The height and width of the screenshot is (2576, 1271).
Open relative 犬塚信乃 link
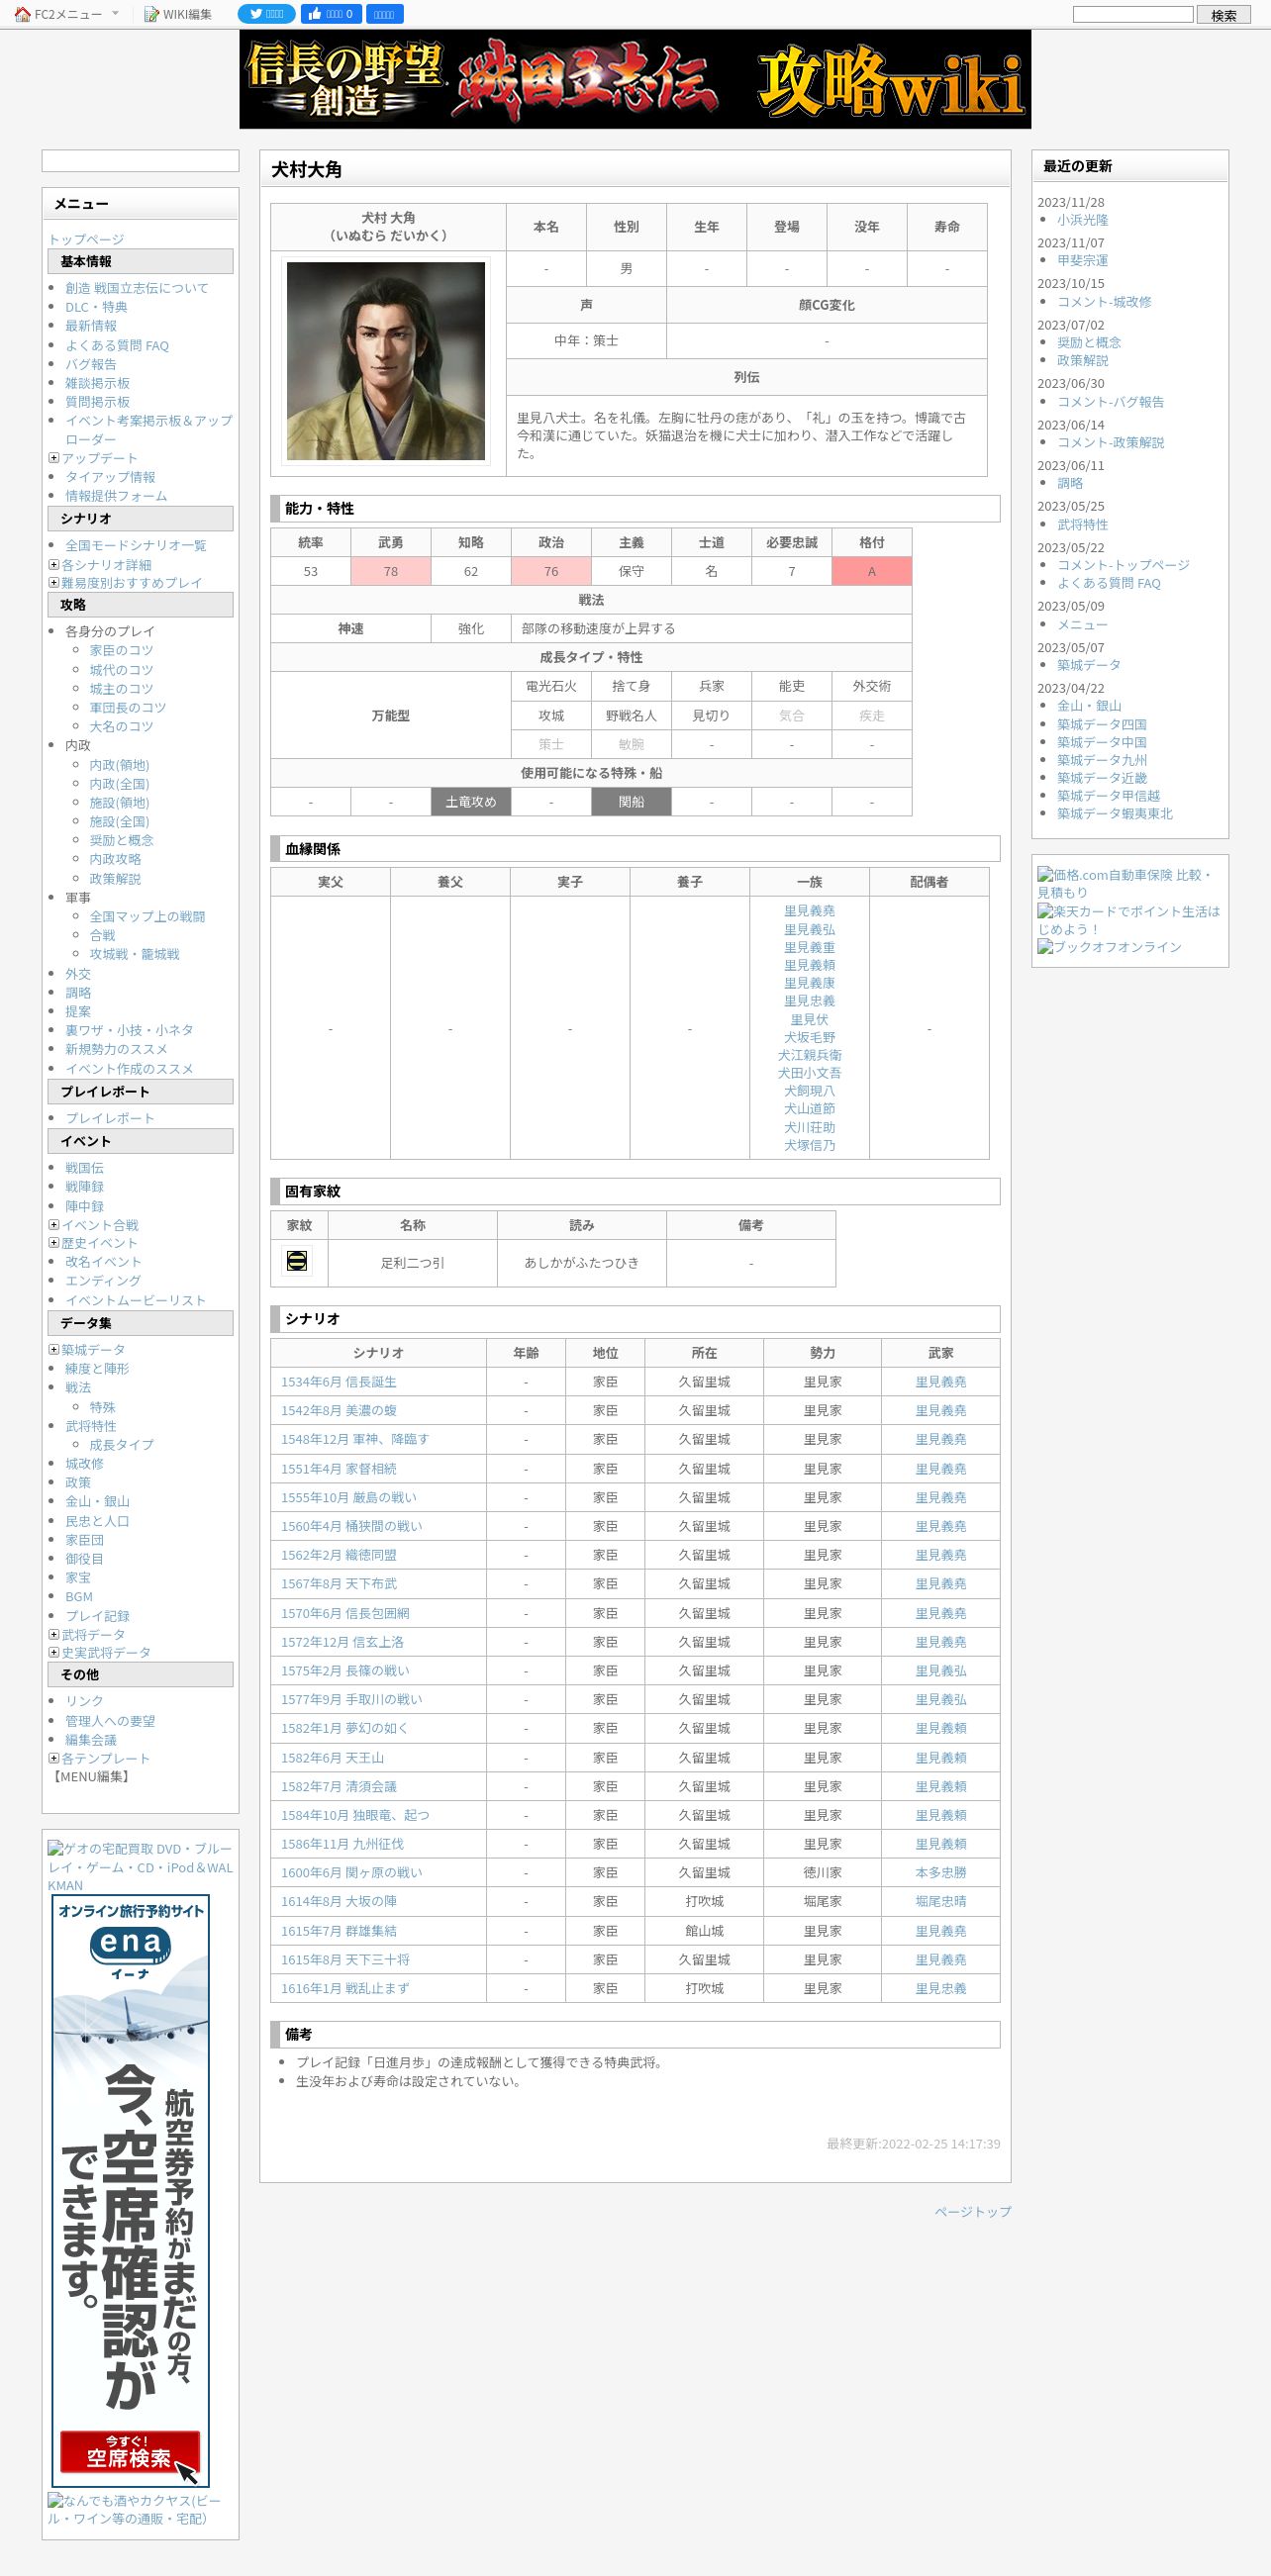(x=809, y=1146)
